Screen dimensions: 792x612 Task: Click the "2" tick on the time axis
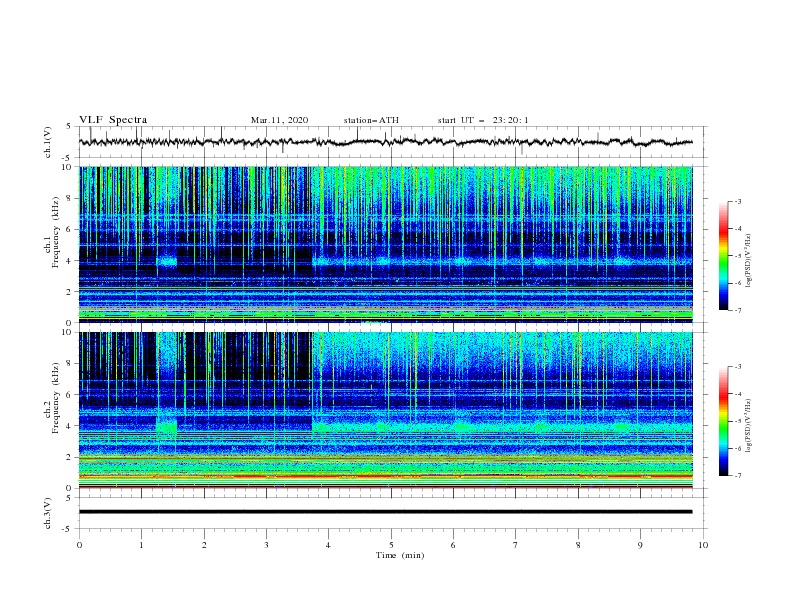click(204, 545)
